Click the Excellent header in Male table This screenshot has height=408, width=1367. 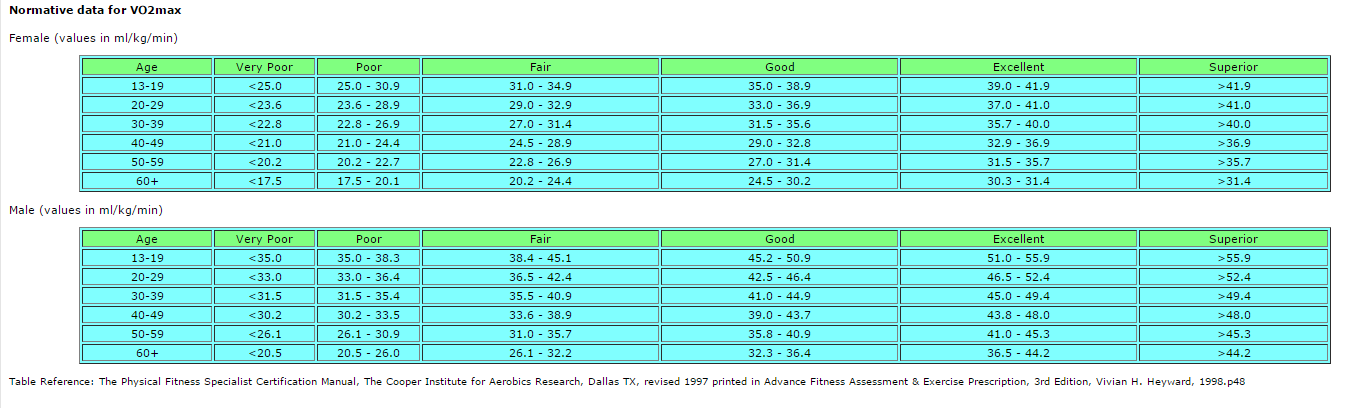coord(1018,239)
